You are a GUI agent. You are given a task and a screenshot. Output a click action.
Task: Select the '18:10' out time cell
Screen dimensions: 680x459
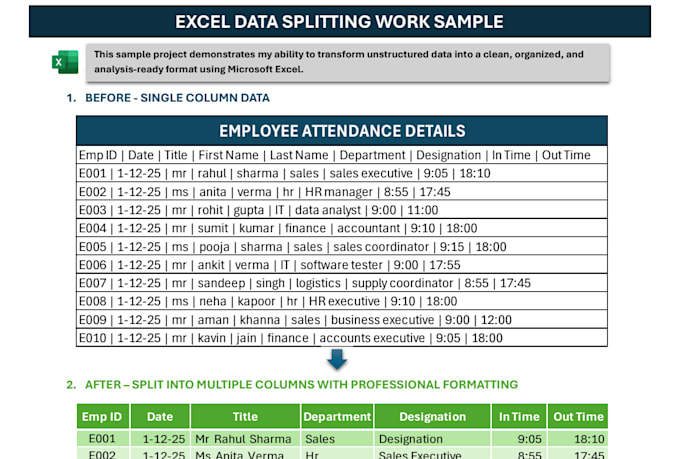[x=578, y=439]
